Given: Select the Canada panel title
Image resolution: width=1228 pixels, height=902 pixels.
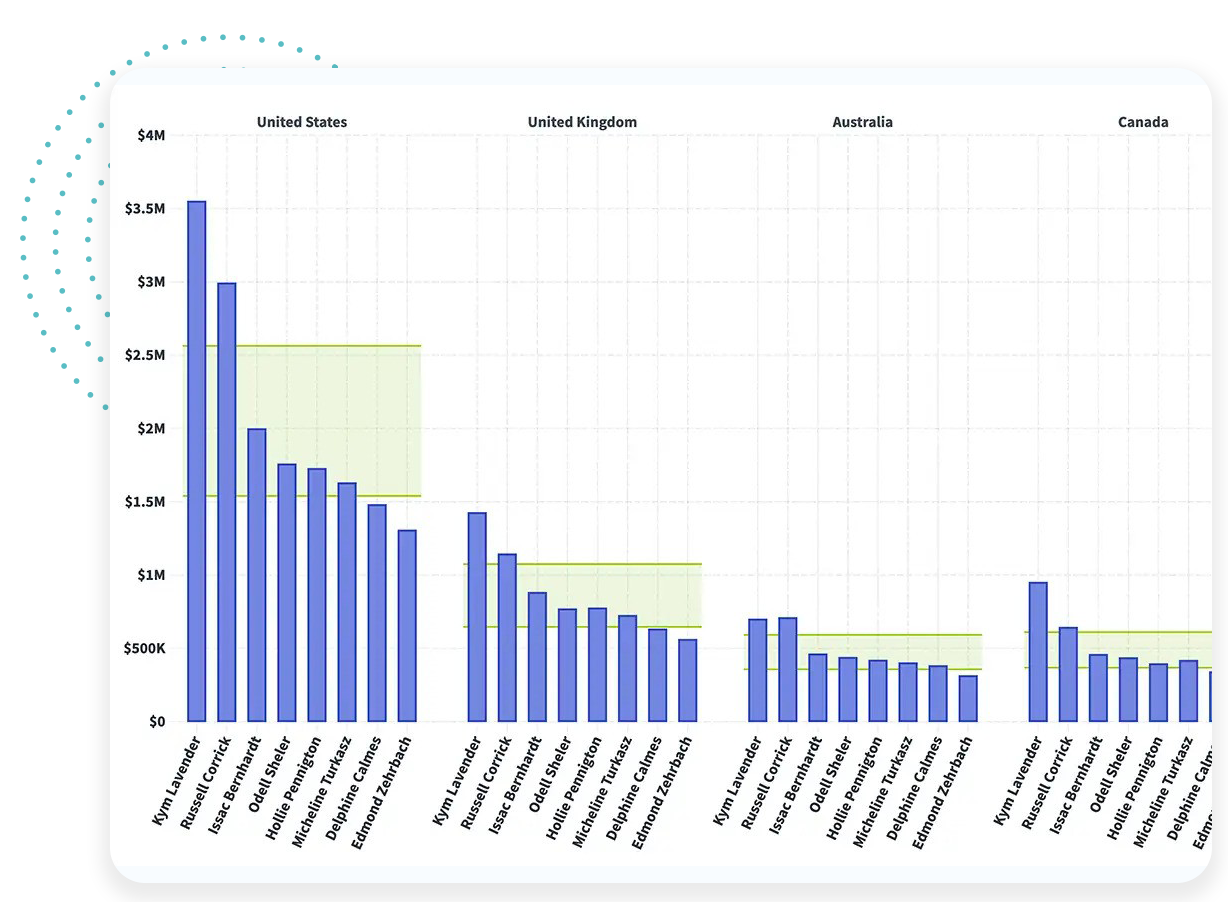Looking at the screenshot, I should click(x=1142, y=122).
